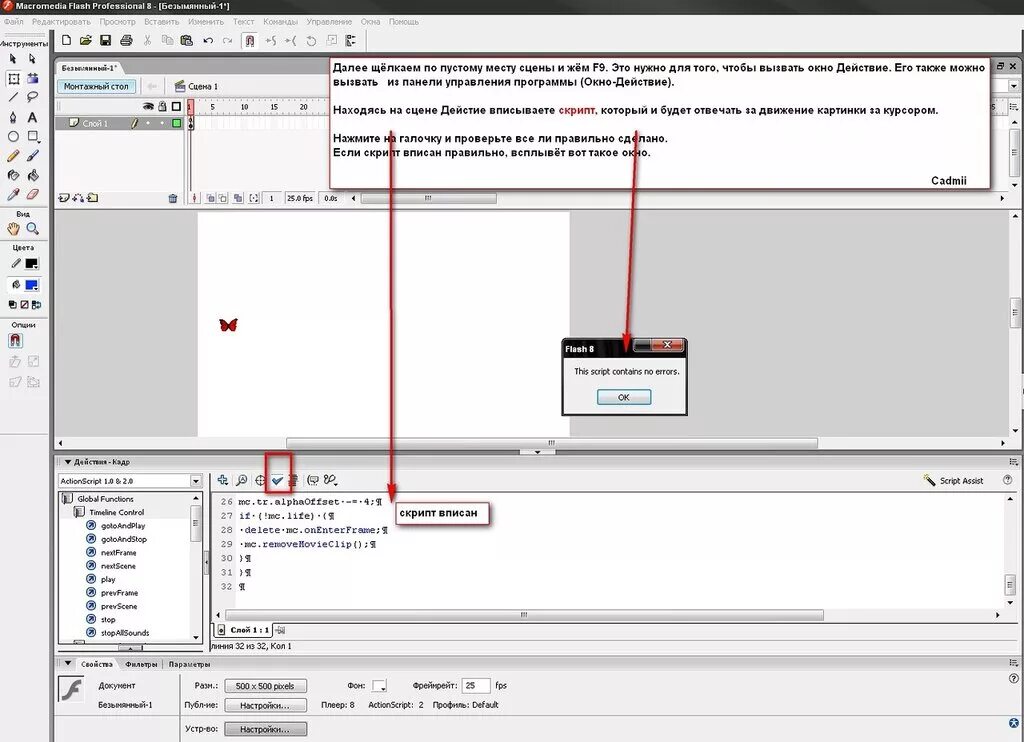This screenshot has width=1024, height=742.
Task: Click the Insert Layer icon
Action: click(63, 197)
